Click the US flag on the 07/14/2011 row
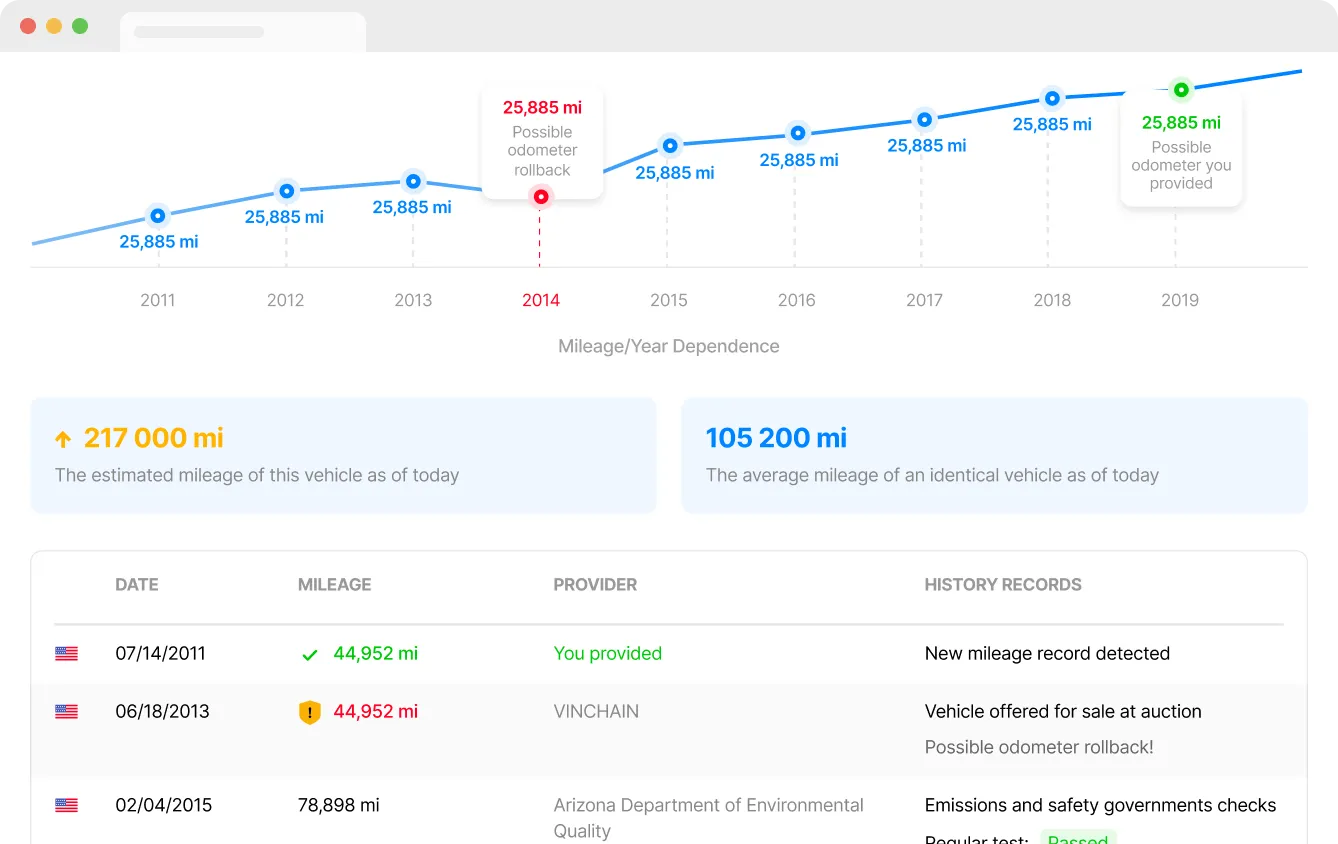Image resolution: width=1338 pixels, height=844 pixels. coord(66,654)
